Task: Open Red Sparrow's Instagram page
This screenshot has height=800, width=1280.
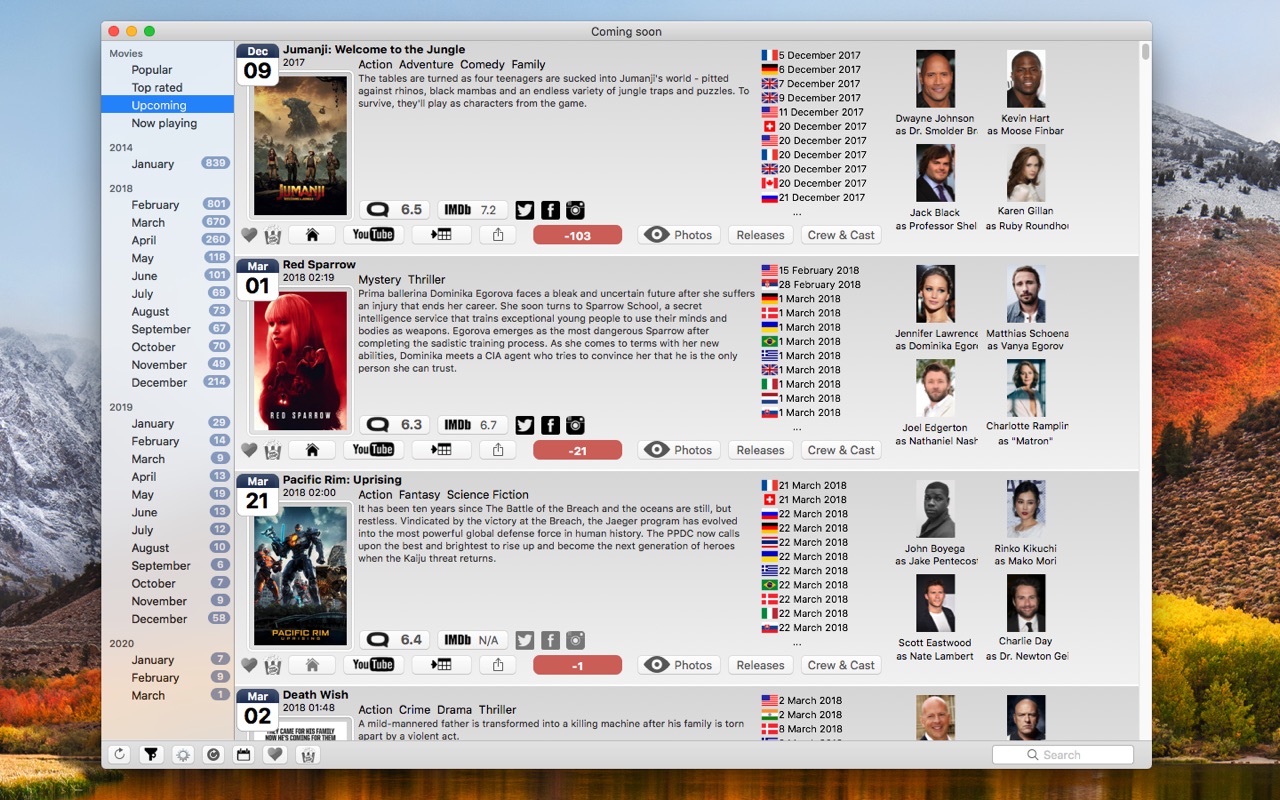Action: coord(575,425)
